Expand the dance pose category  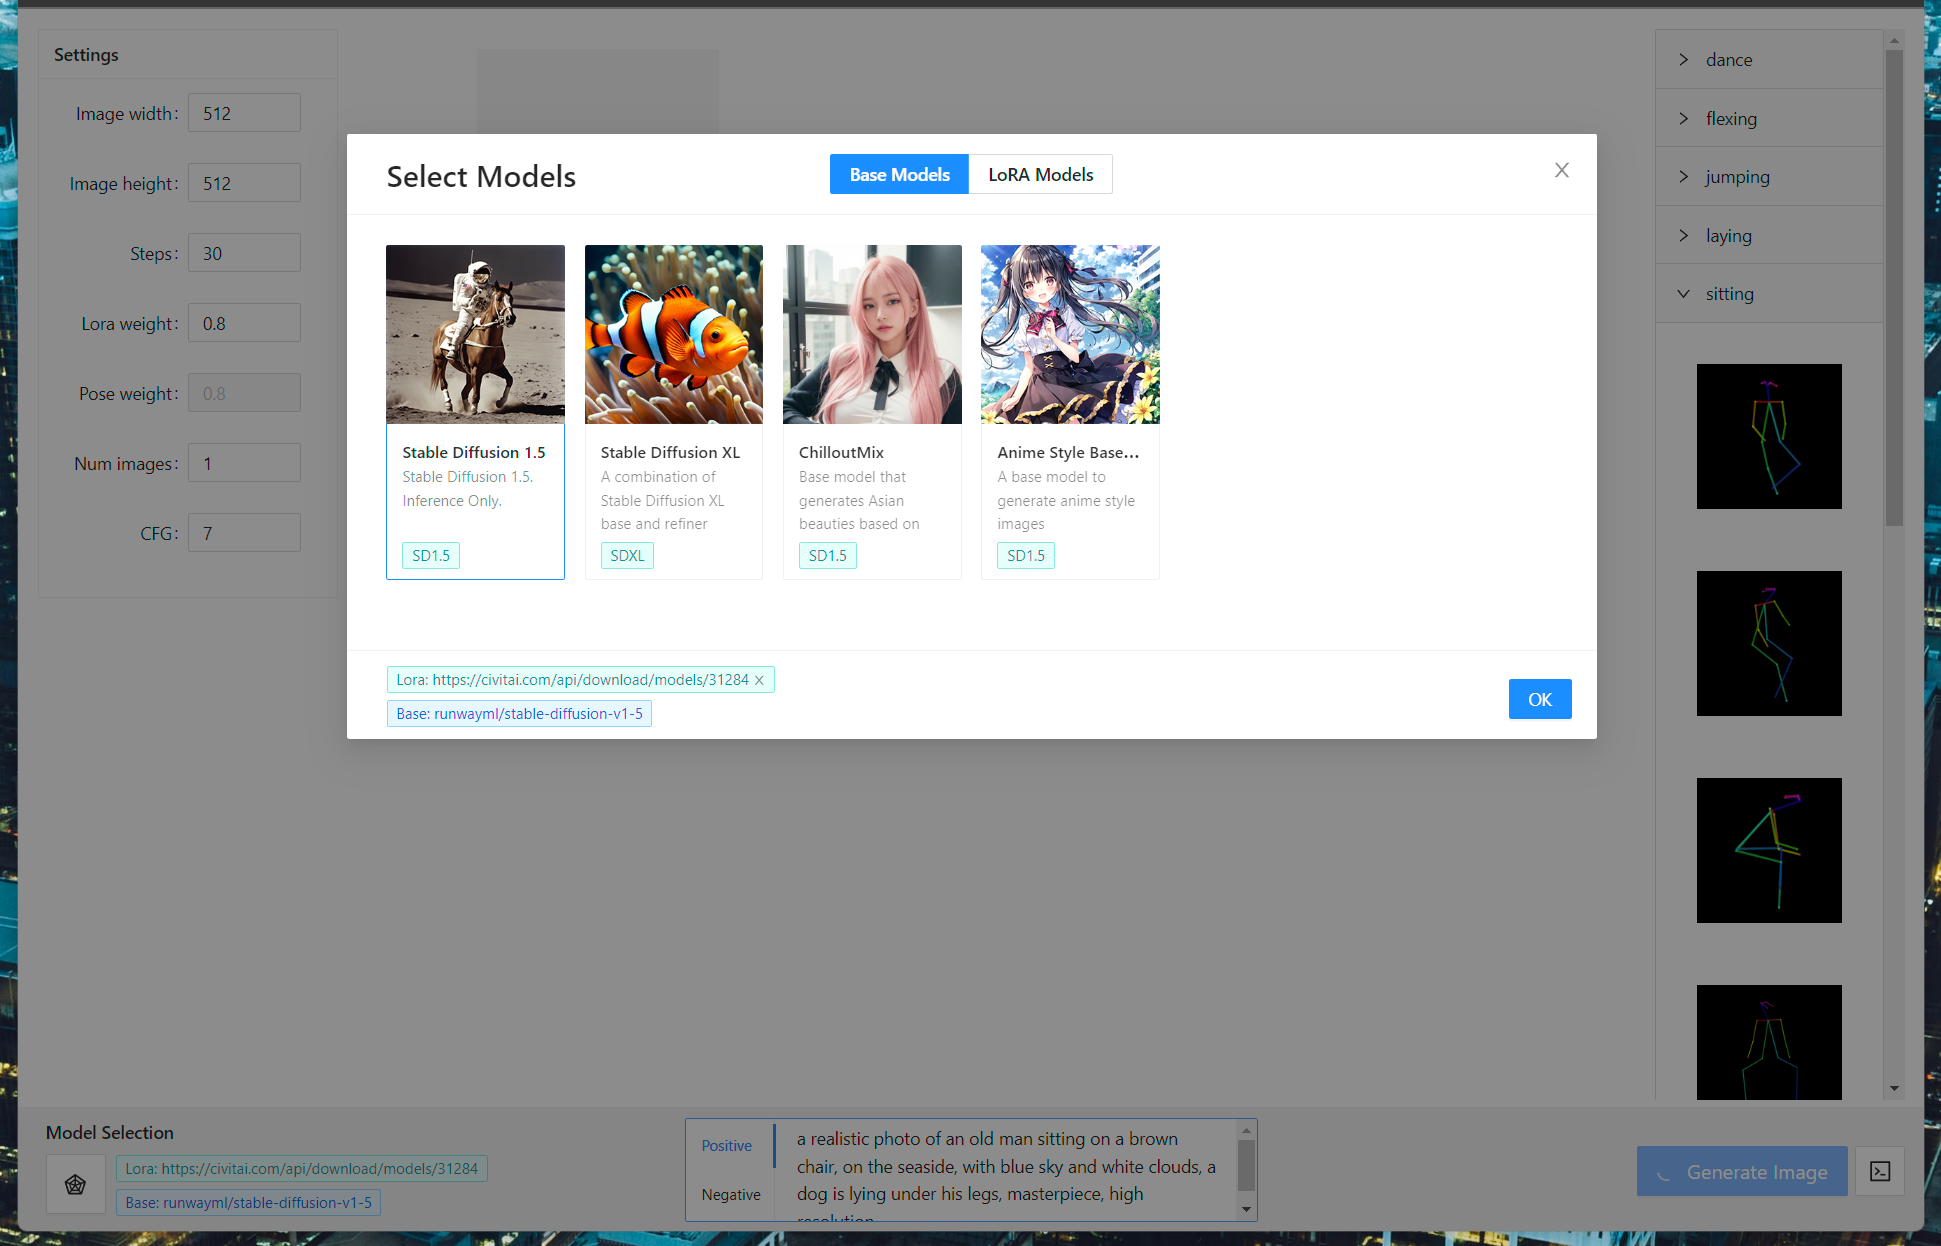[x=1769, y=59]
